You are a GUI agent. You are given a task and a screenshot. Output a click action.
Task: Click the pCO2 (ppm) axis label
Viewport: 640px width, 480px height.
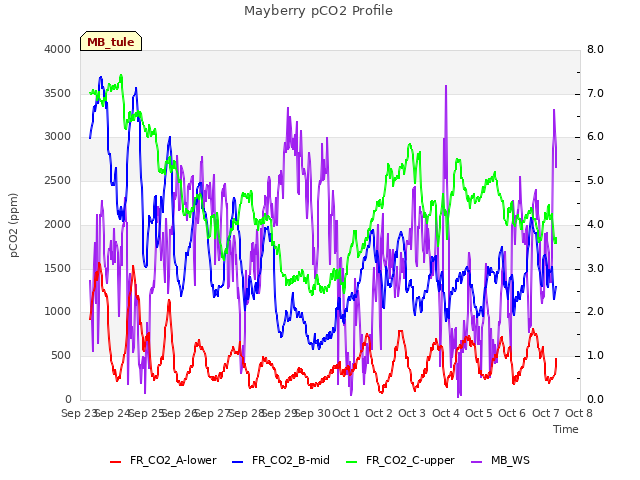click(13, 225)
